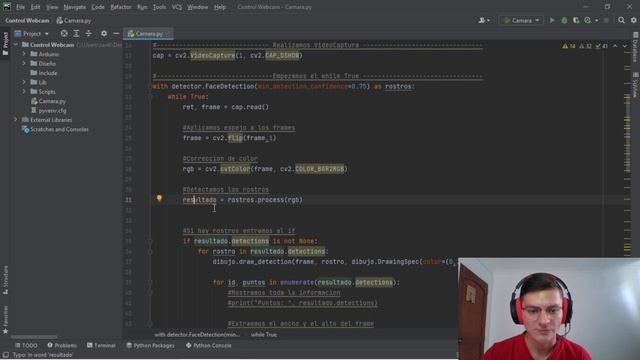Open the profiler run icon
Image resolution: width=640 pixels, height=360 pixels.
[x=588, y=20]
